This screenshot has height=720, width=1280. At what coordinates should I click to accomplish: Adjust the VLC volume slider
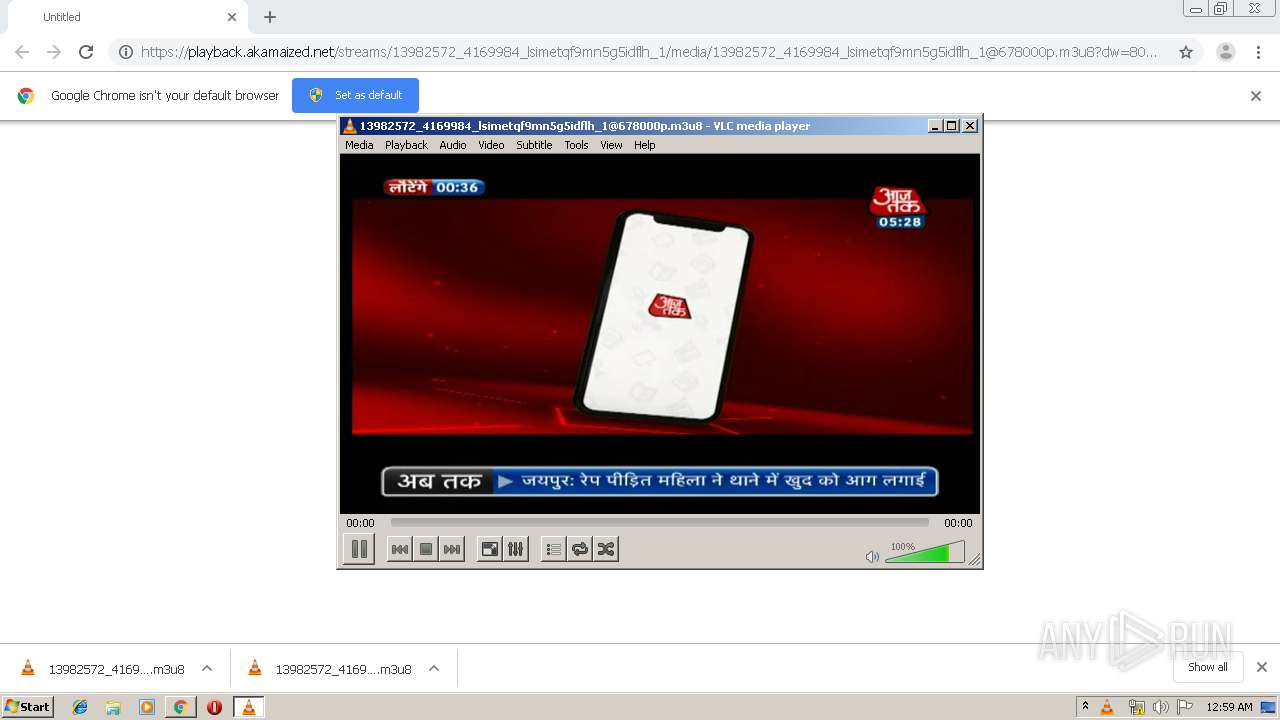point(925,552)
